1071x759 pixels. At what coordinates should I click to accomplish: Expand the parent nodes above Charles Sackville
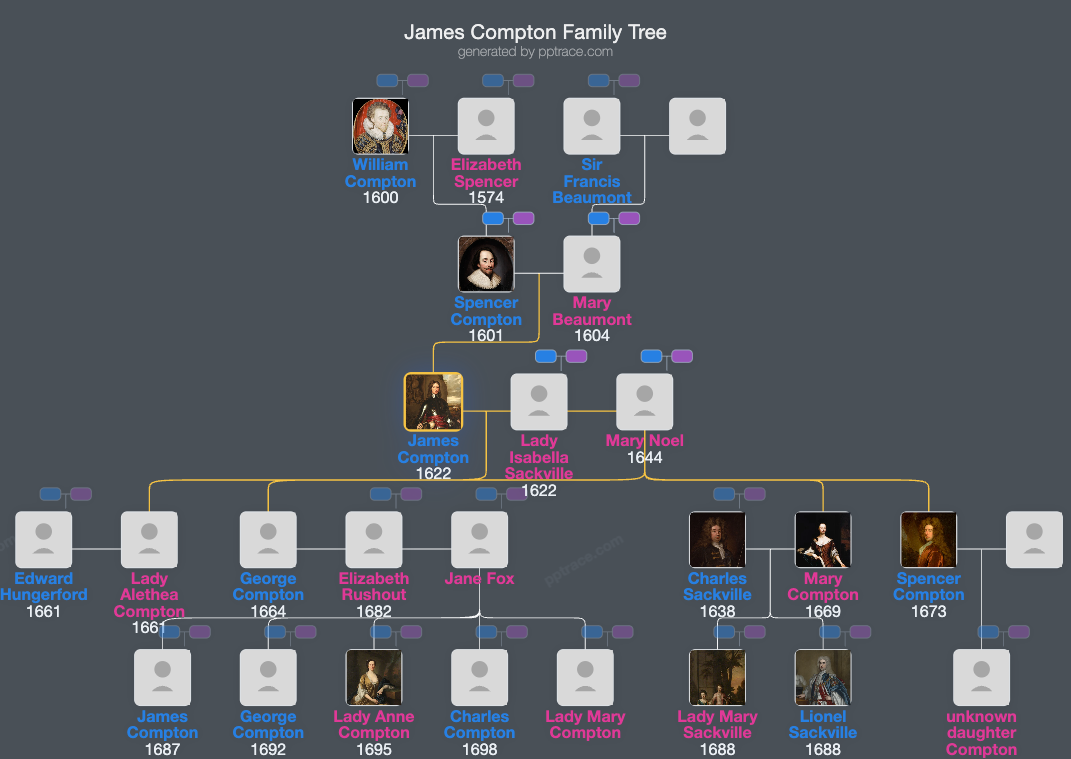[x=726, y=493]
